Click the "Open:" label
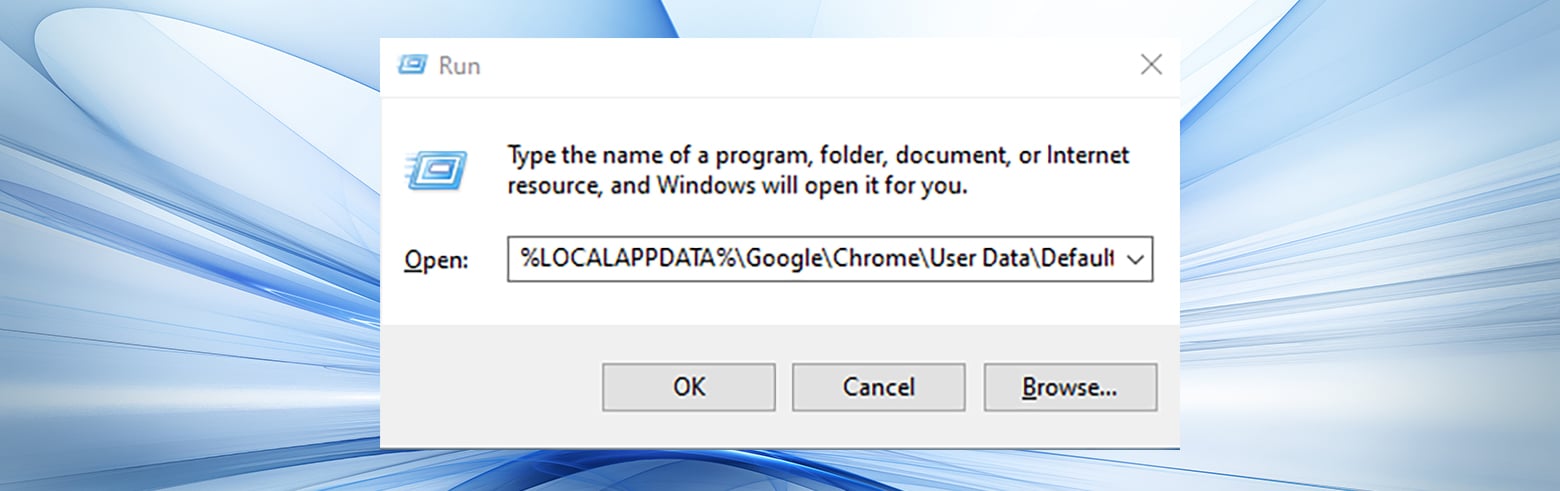This screenshot has width=1560, height=491. tap(436, 260)
